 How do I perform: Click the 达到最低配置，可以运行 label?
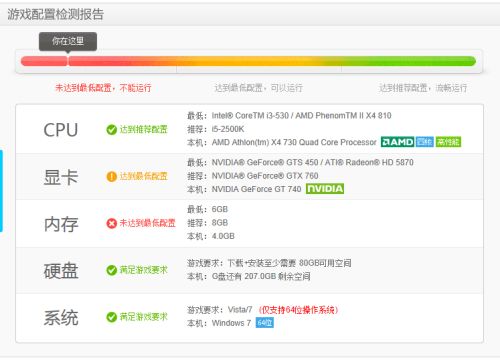pos(258,88)
